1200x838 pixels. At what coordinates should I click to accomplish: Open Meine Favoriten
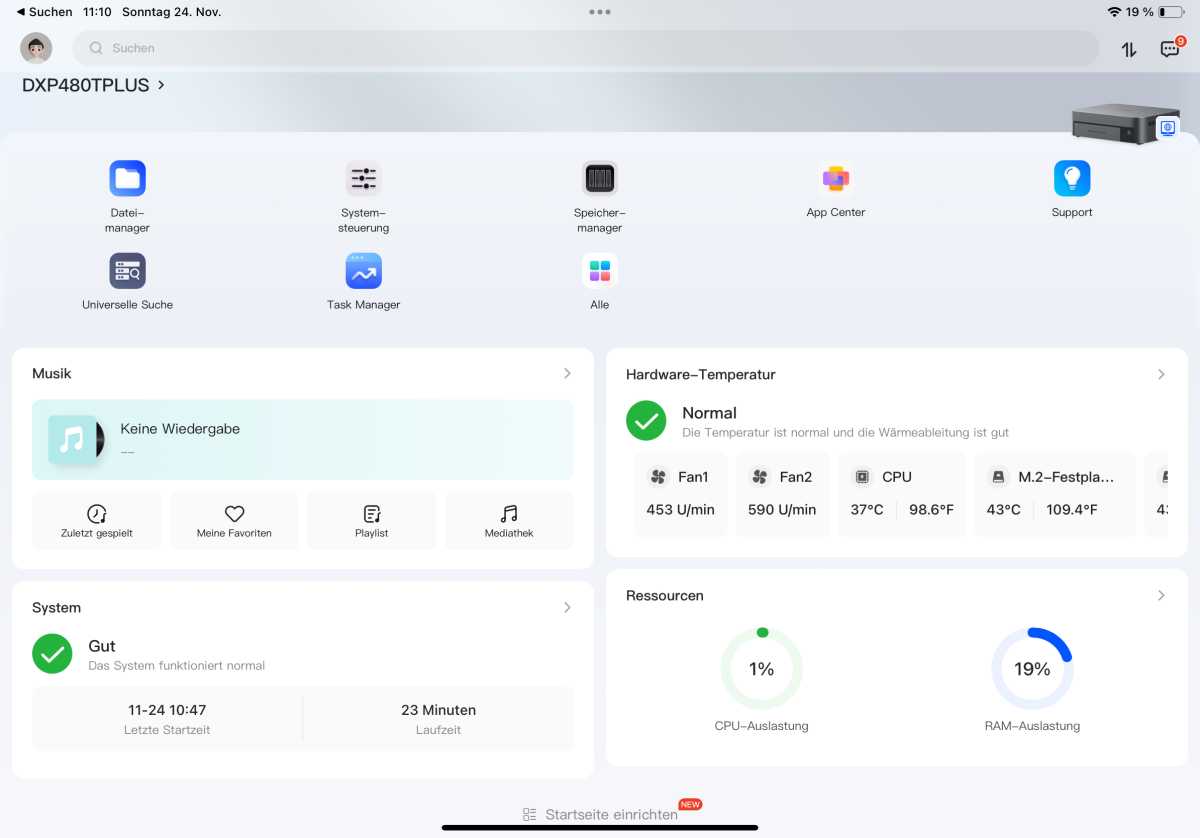click(x=234, y=519)
